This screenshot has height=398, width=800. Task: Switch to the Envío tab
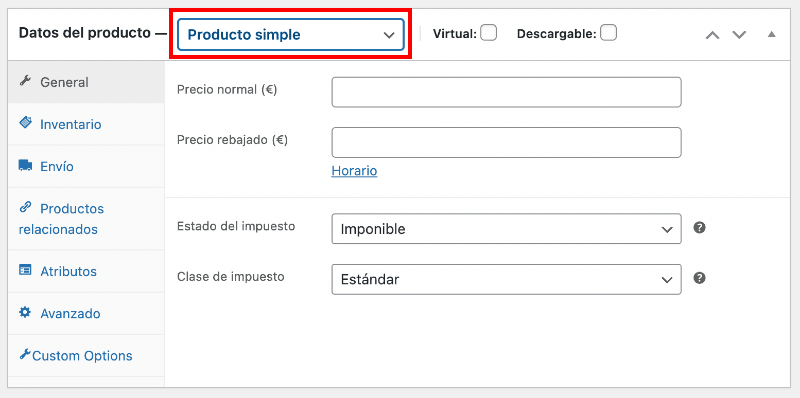click(x=86, y=166)
